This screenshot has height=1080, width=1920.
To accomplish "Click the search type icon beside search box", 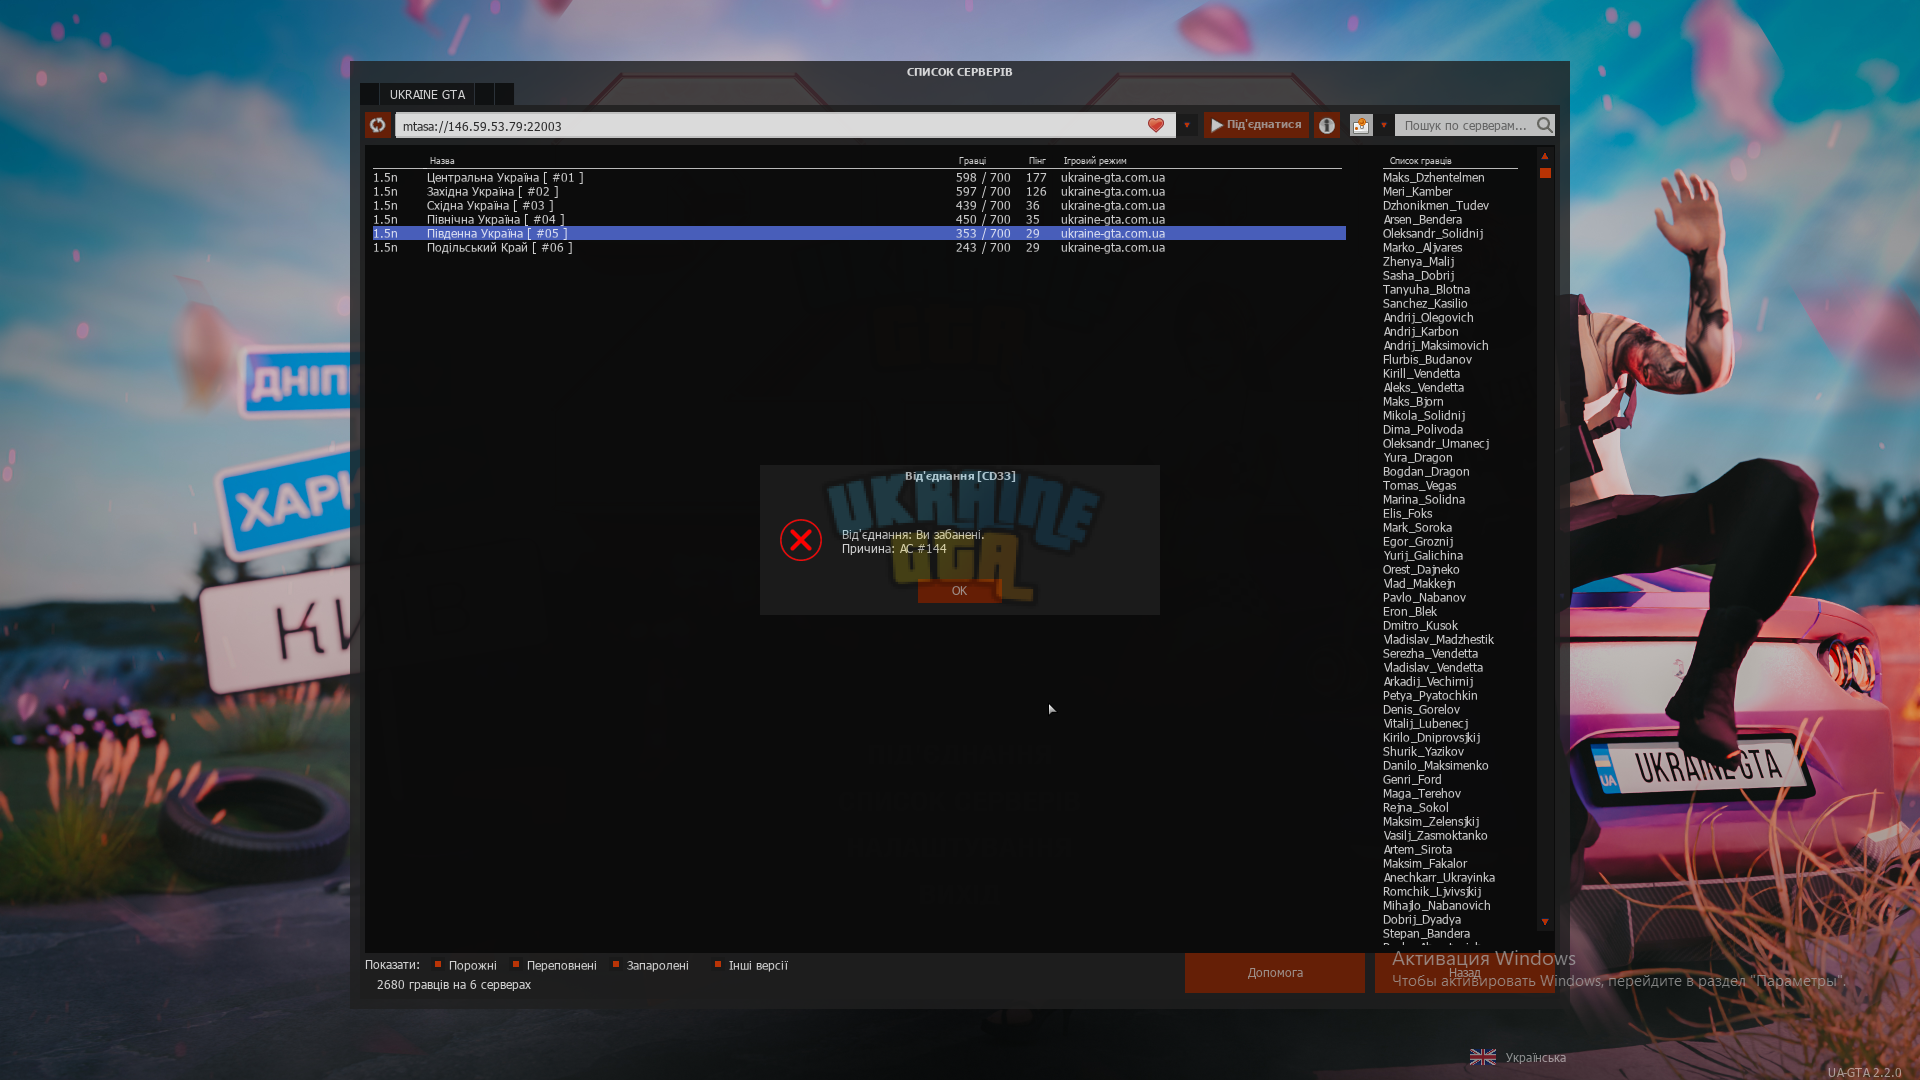I will [x=1361, y=125].
